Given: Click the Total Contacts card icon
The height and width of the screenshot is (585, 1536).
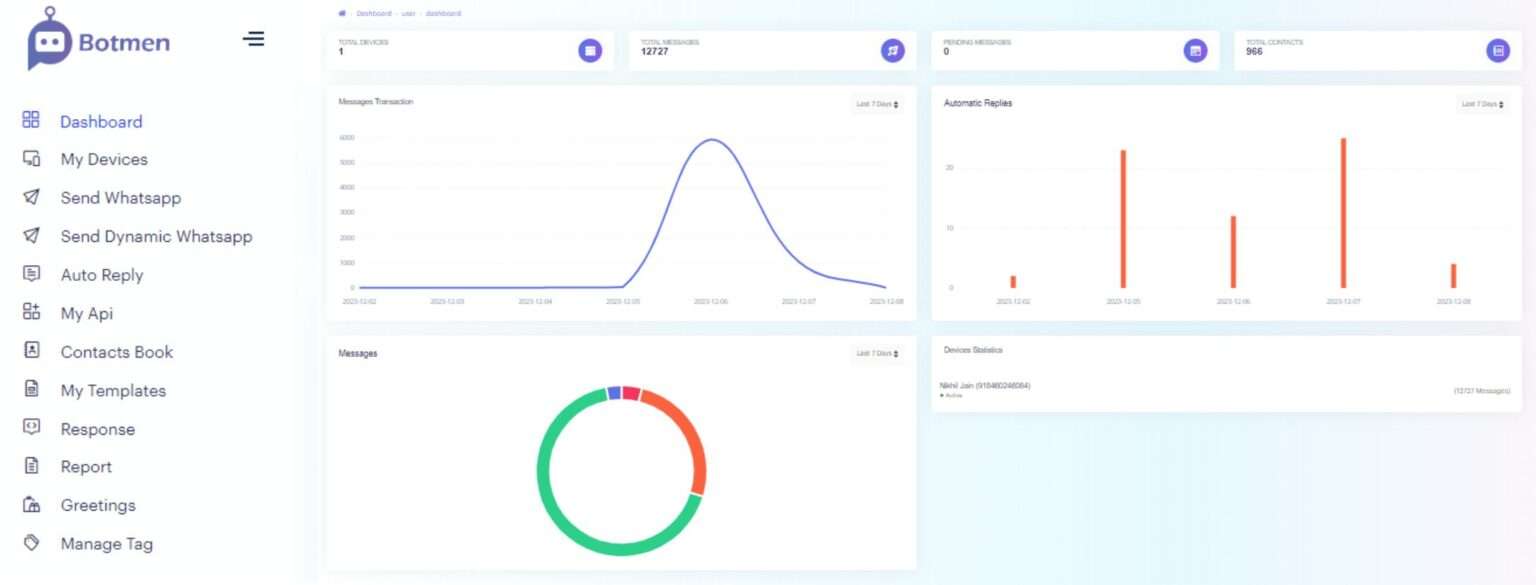Looking at the screenshot, I should tap(1498, 50).
